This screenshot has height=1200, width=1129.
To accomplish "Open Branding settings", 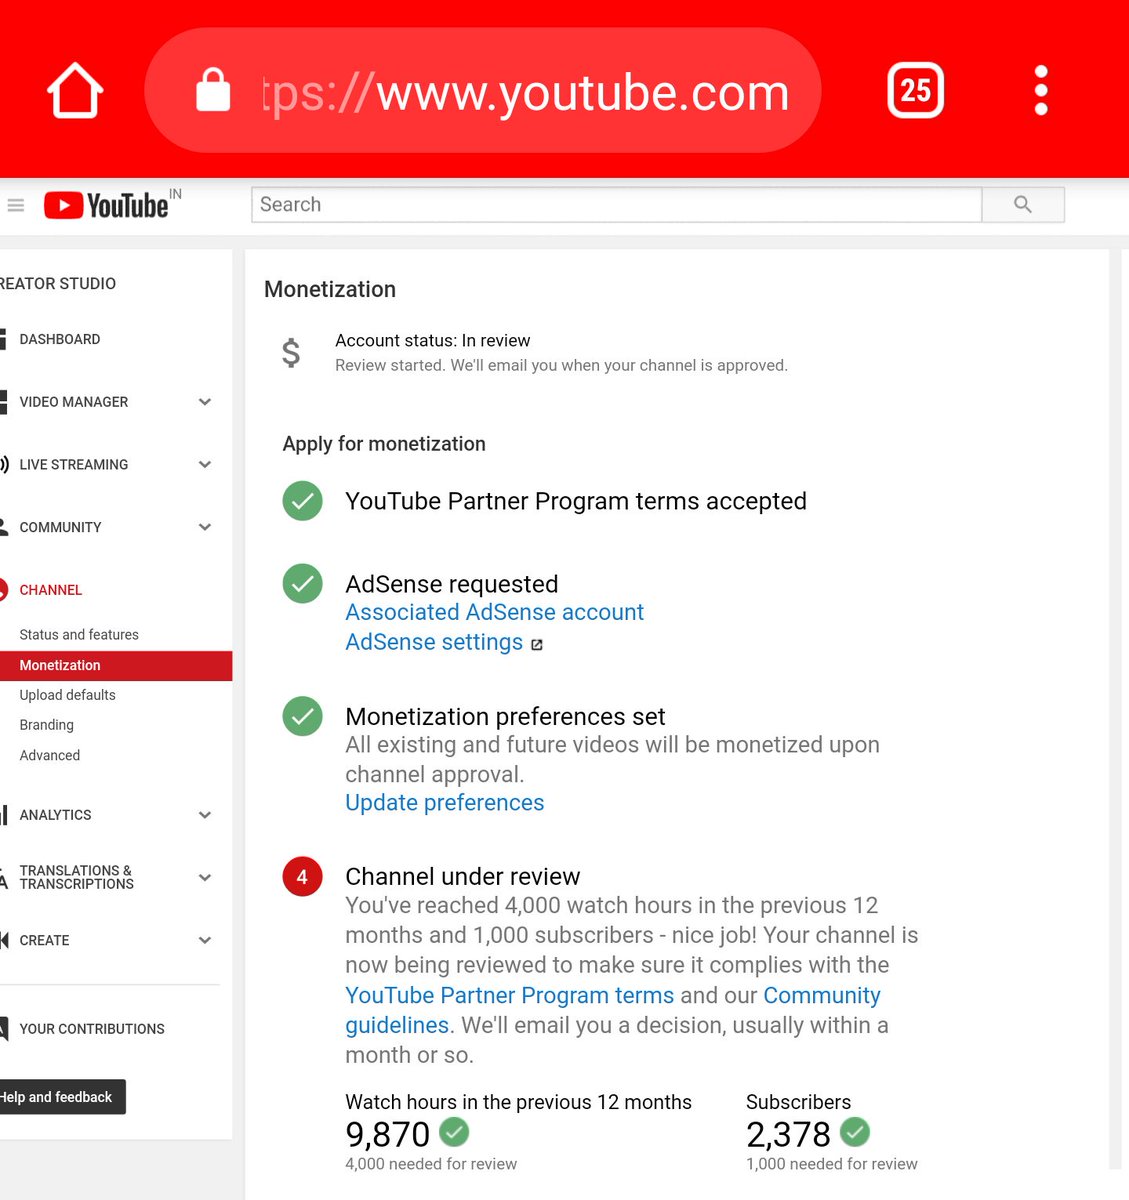I will 46,725.
